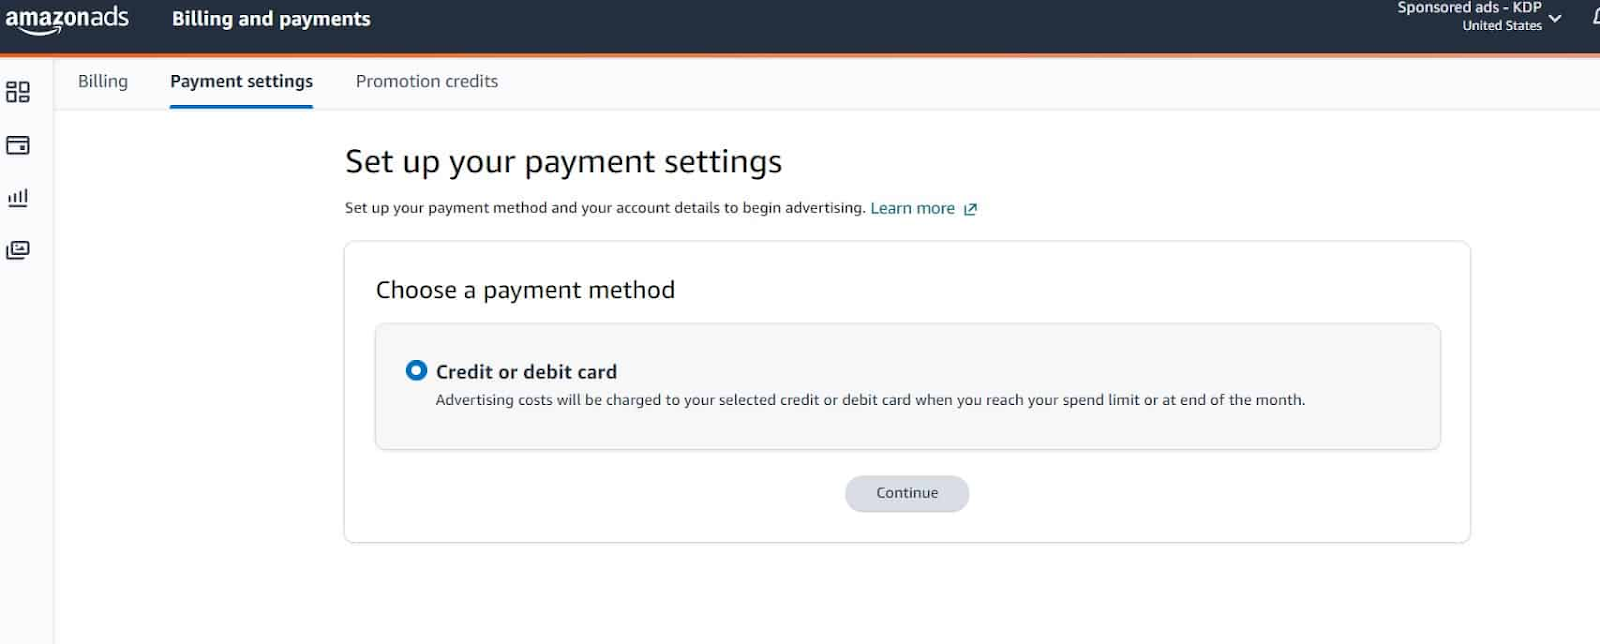Open the image library icon in sidebar

18,250
